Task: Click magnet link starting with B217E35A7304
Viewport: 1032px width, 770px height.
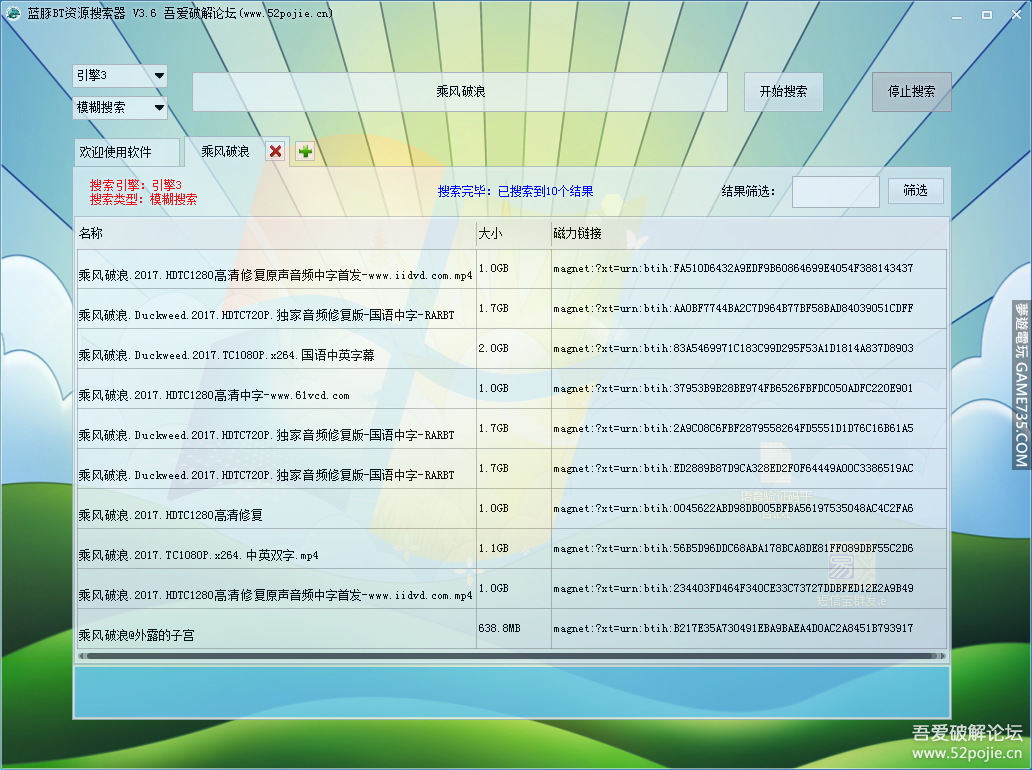Action: click(x=733, y=629)
